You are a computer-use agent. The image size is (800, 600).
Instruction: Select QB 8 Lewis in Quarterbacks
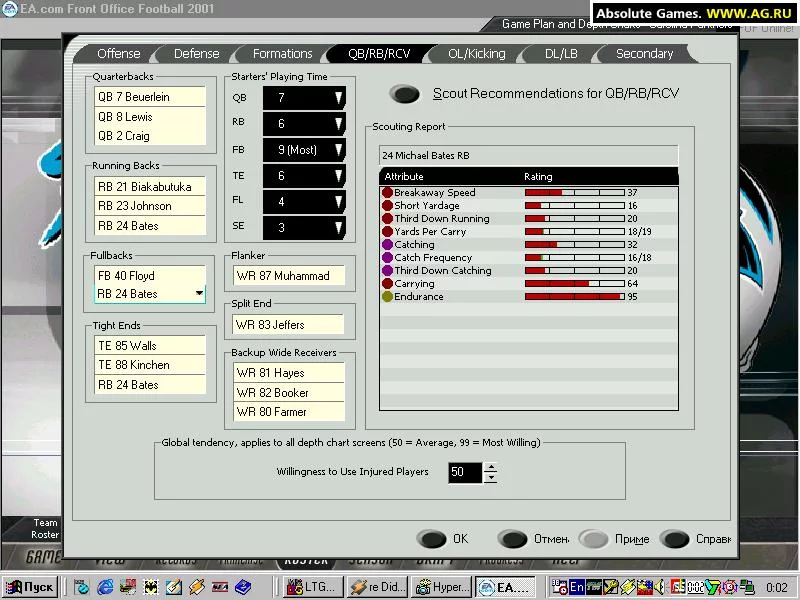pos(150,117)
